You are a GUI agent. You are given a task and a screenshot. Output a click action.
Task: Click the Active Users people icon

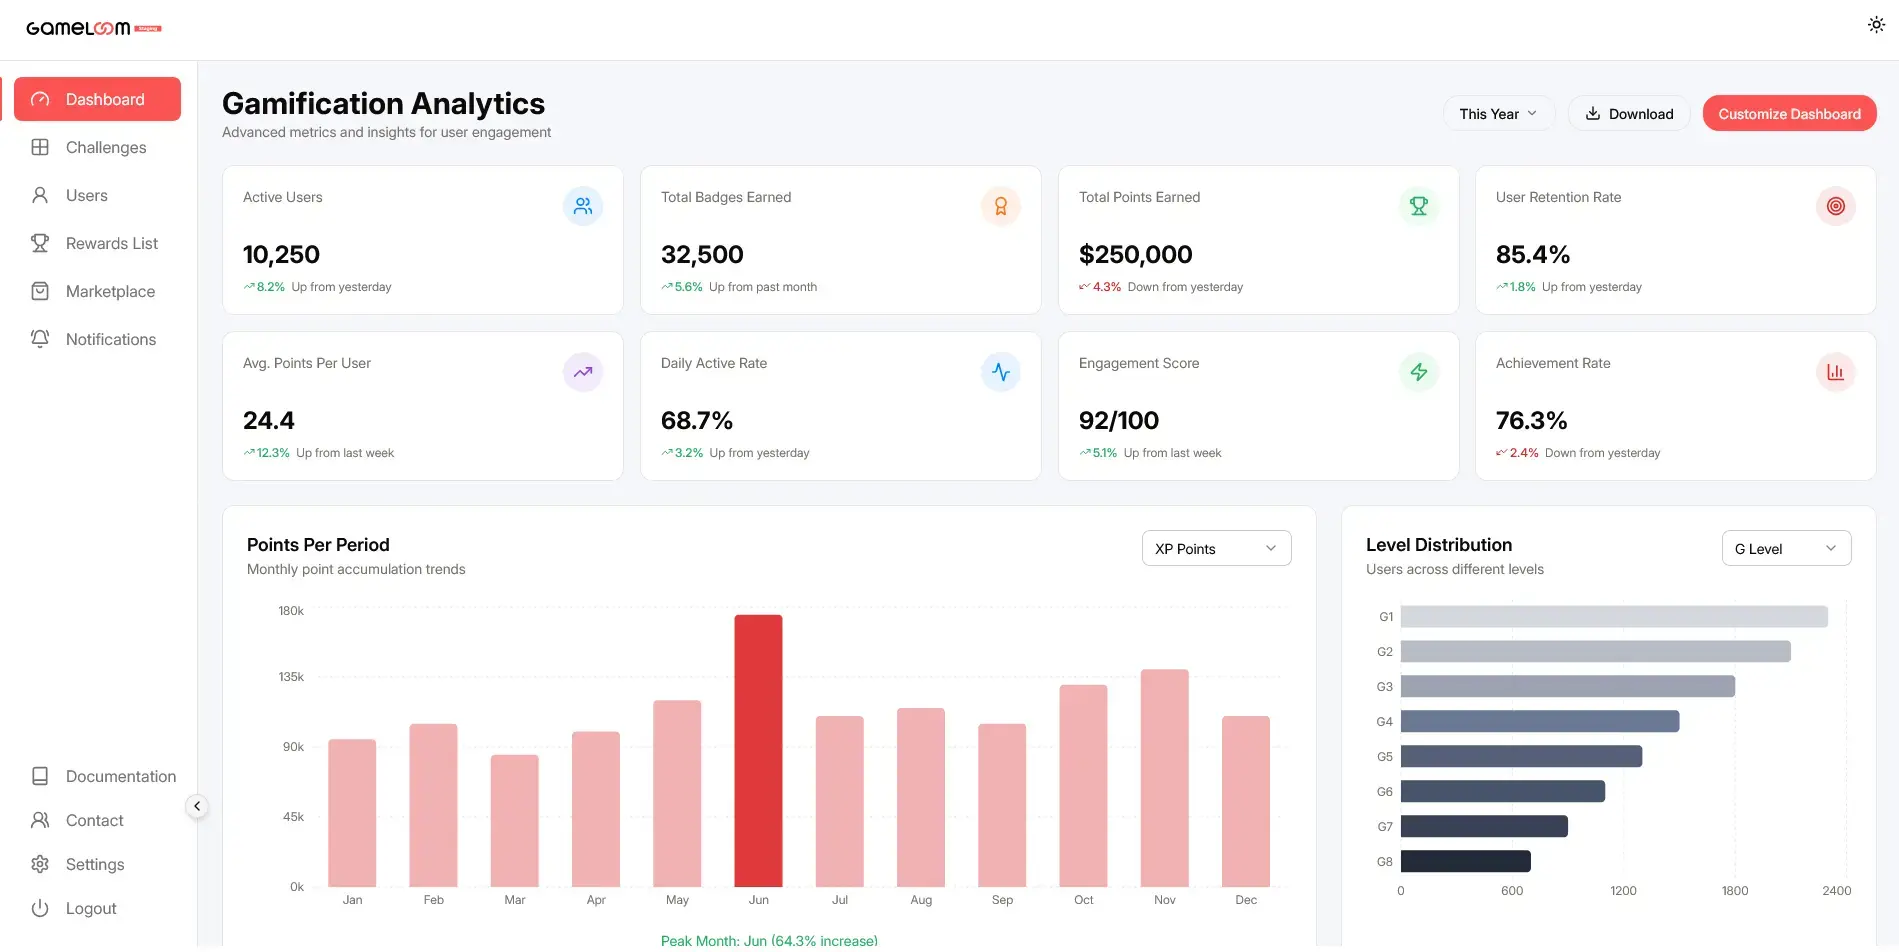(583, 206)
